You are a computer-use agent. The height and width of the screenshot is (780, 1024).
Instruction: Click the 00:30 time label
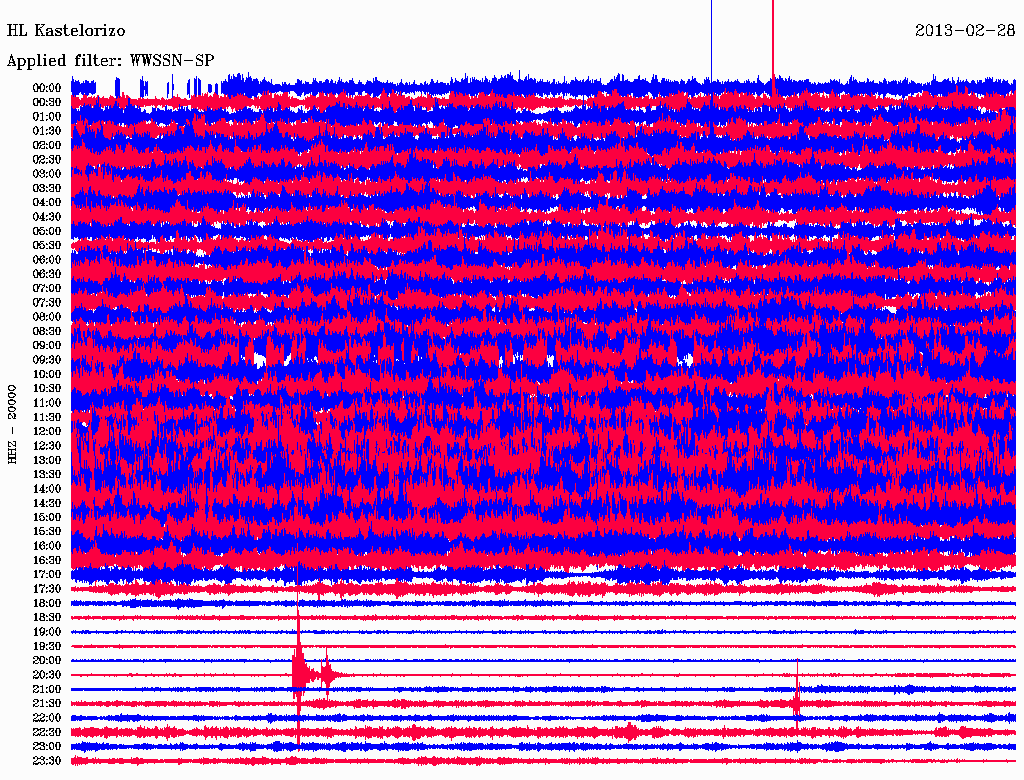point(47,102)
